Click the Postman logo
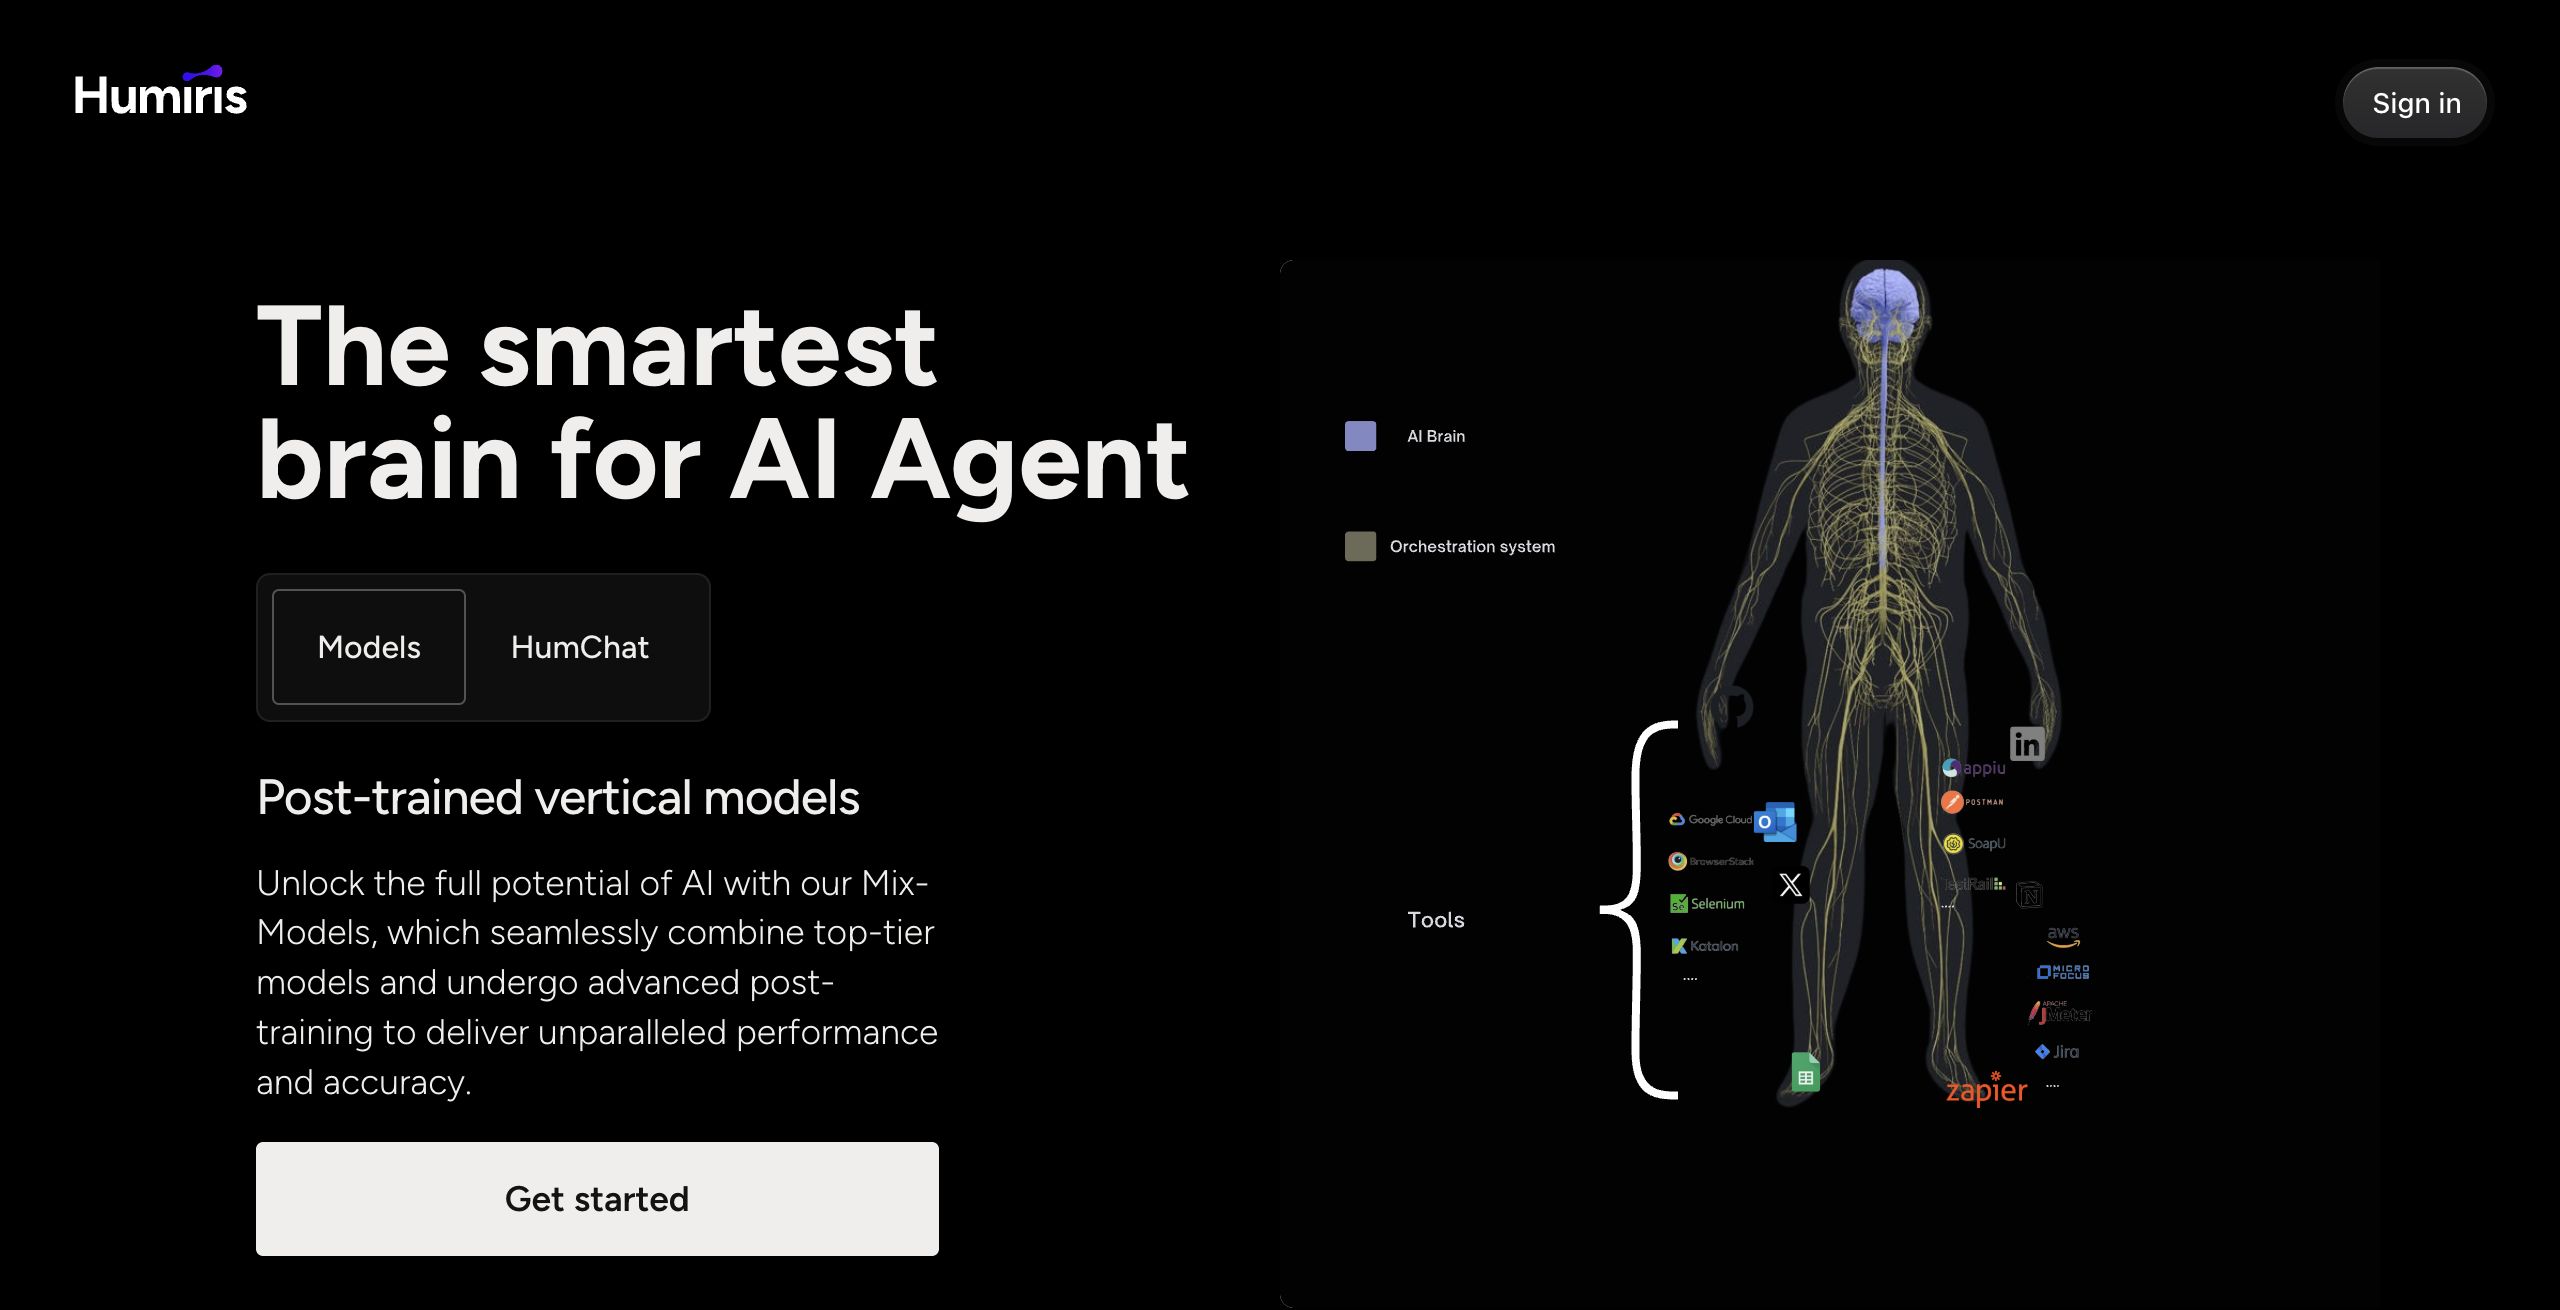 click(1972, 802)
